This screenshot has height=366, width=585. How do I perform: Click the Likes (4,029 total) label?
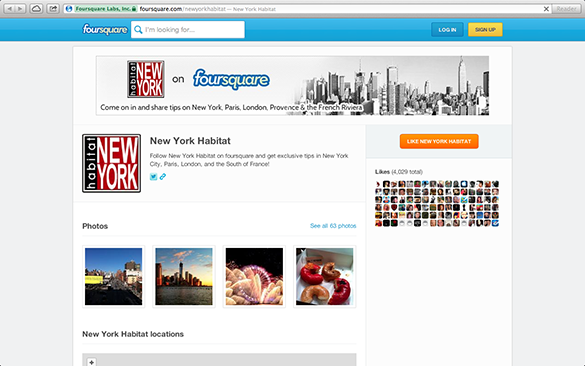(398, 172)
